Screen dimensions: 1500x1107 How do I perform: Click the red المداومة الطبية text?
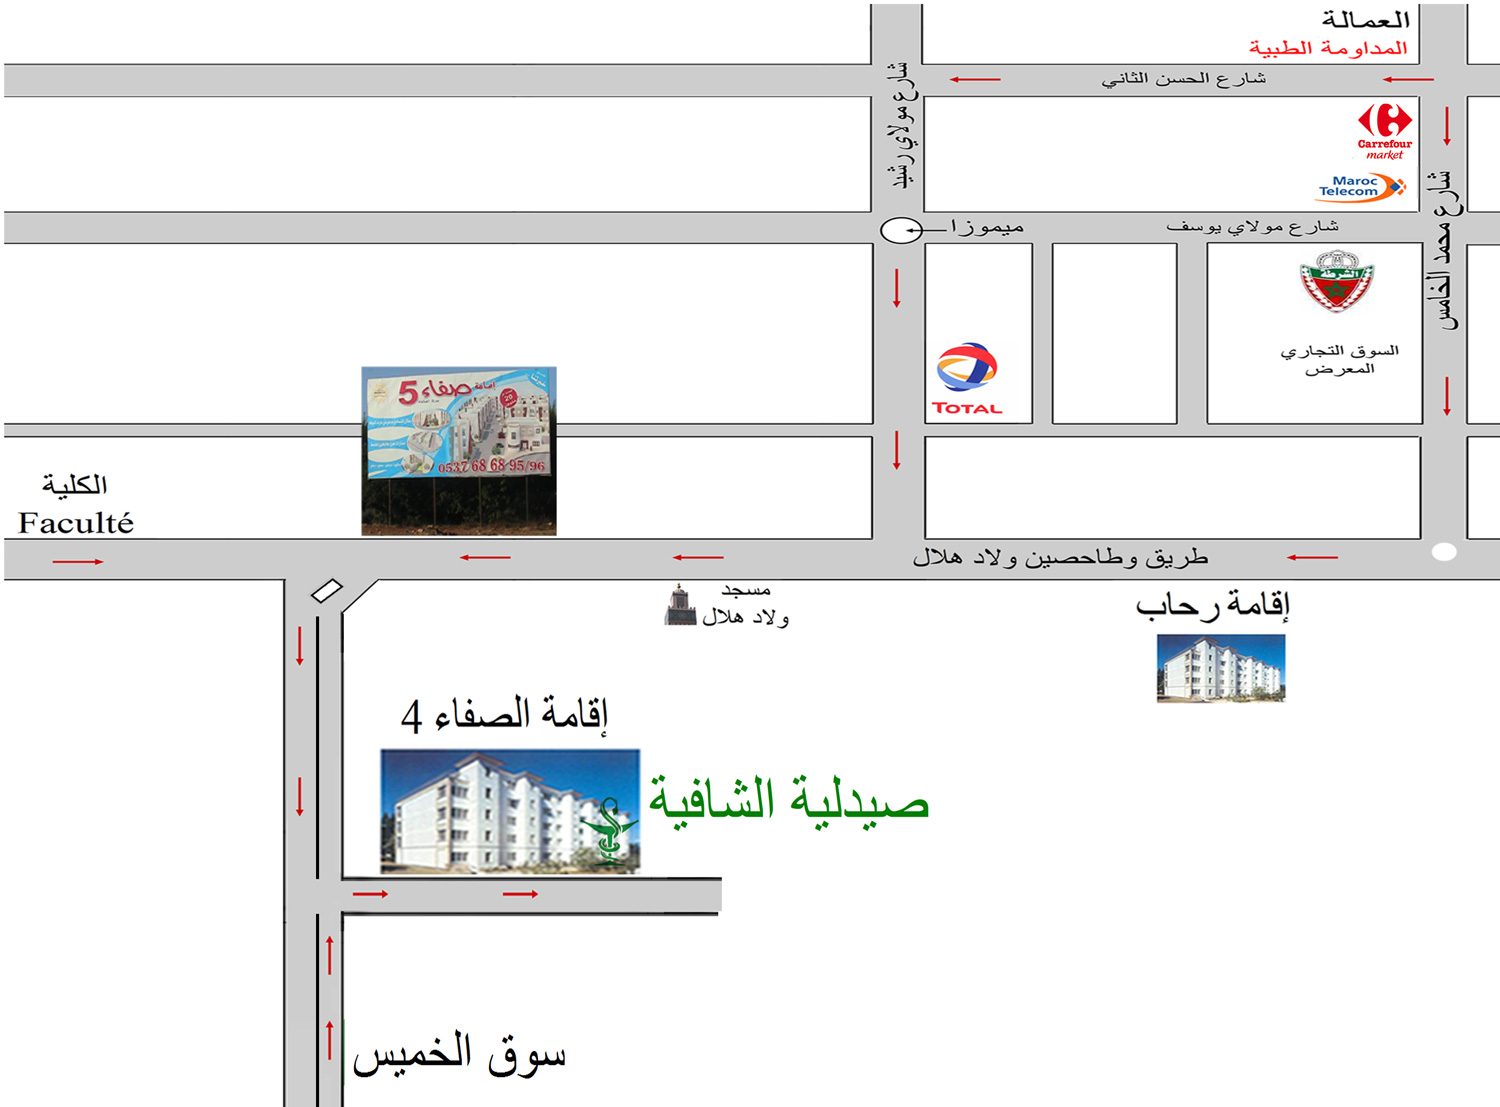(1327, 48)
